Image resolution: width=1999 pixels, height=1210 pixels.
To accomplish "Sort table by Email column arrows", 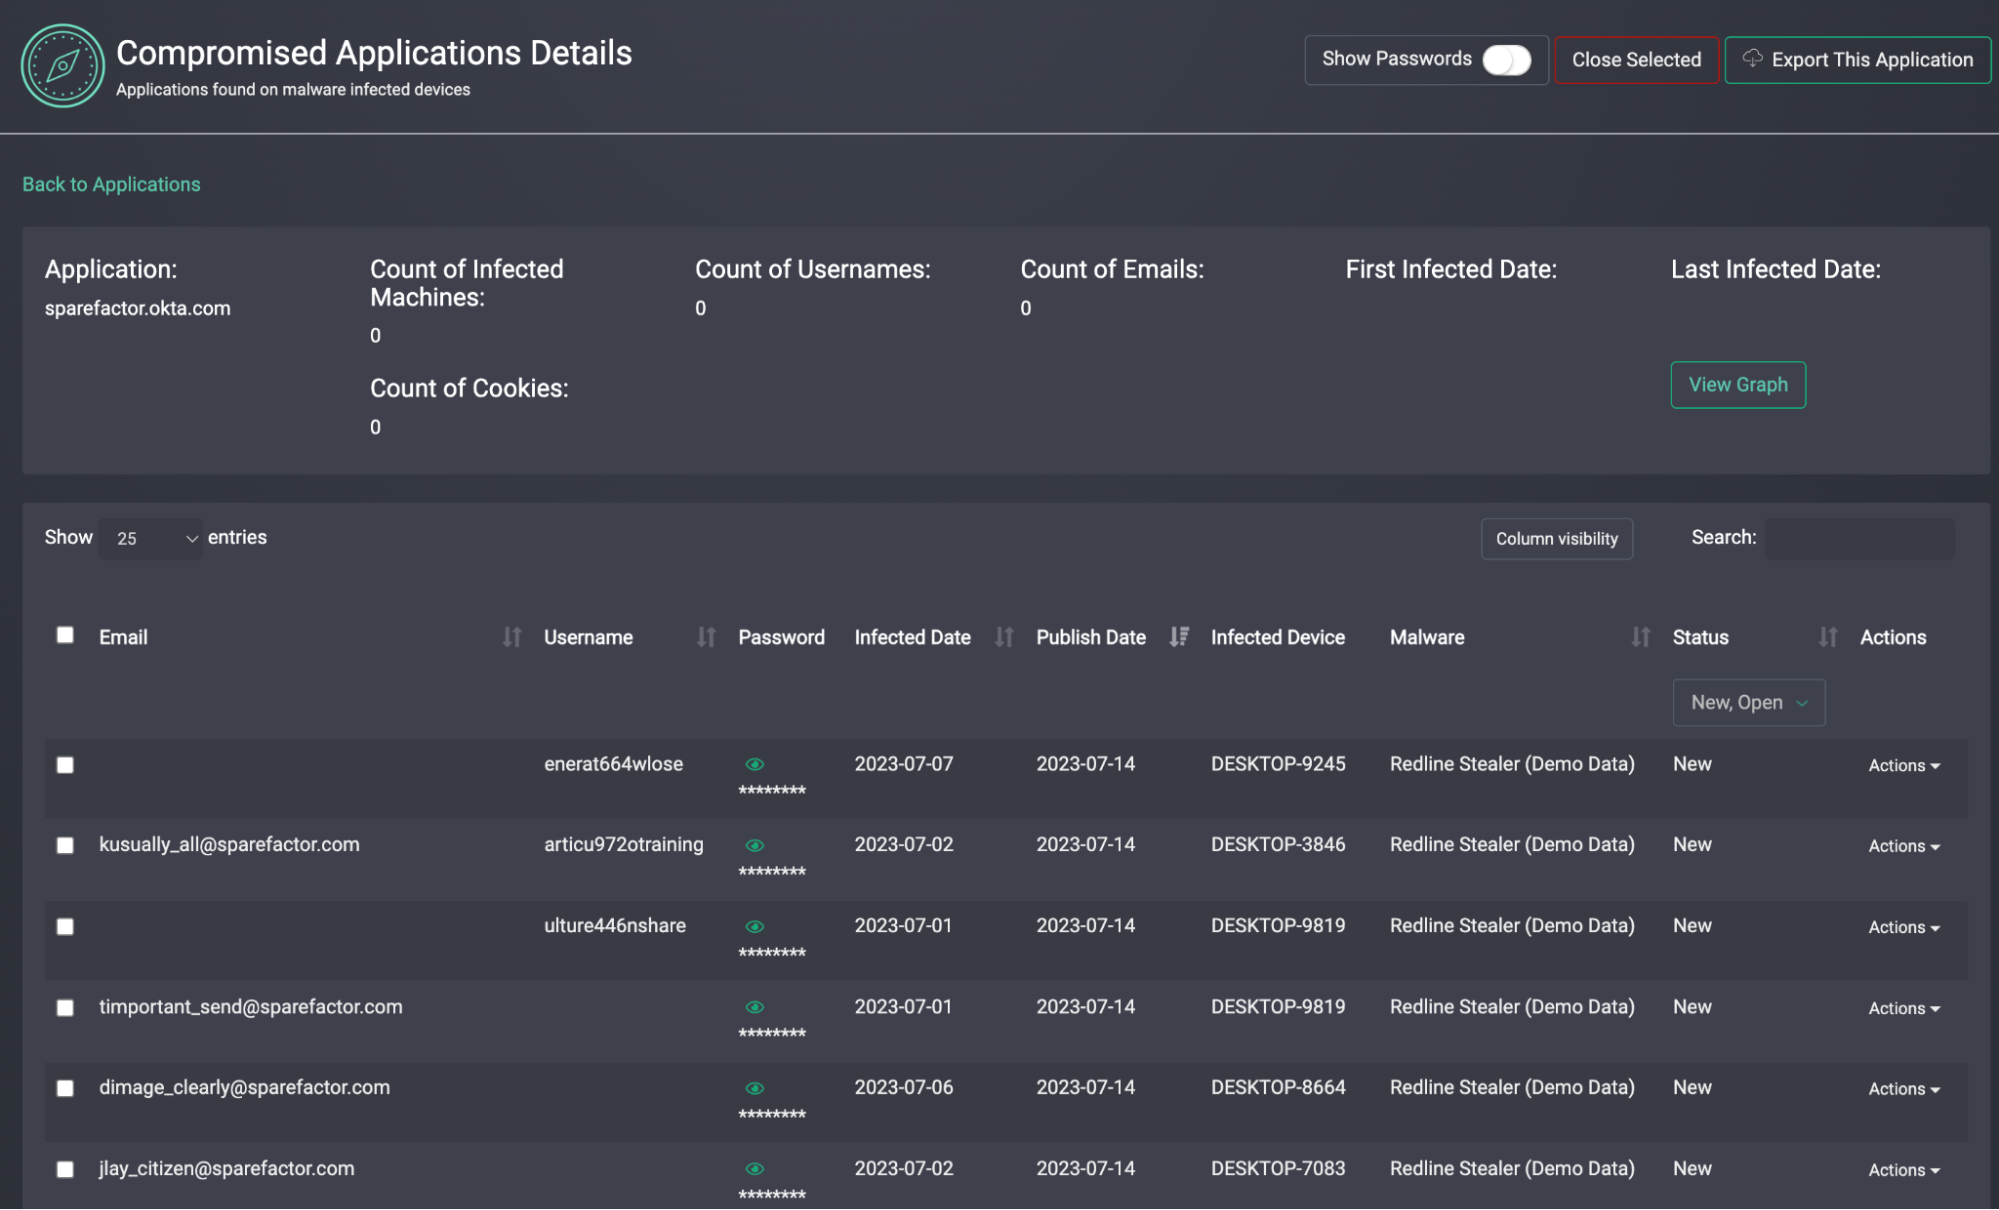I will pos(511,637).
